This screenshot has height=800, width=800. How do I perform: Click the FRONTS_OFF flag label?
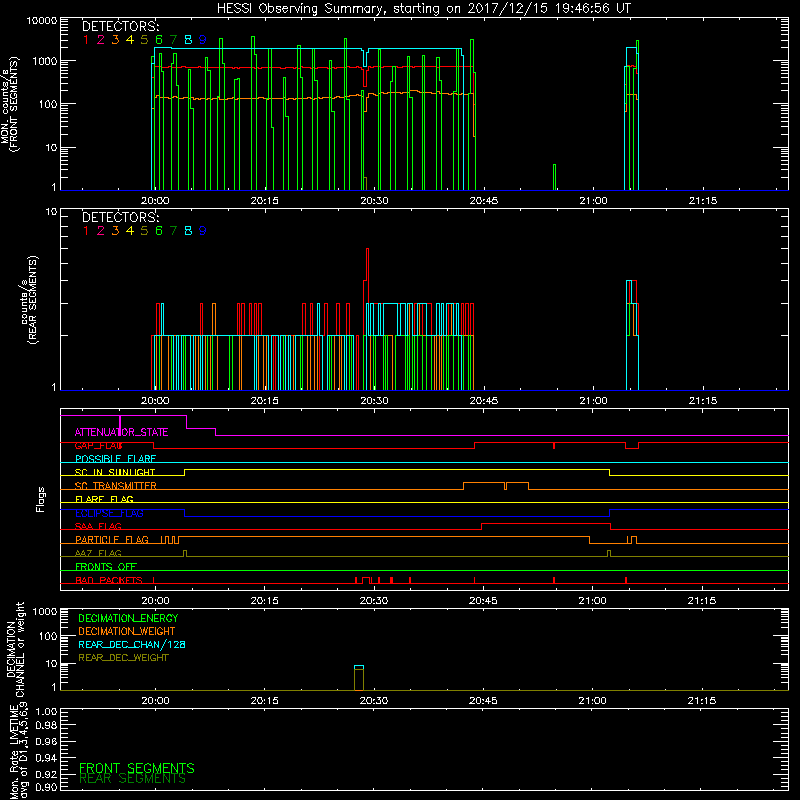[x=106, y=566]
